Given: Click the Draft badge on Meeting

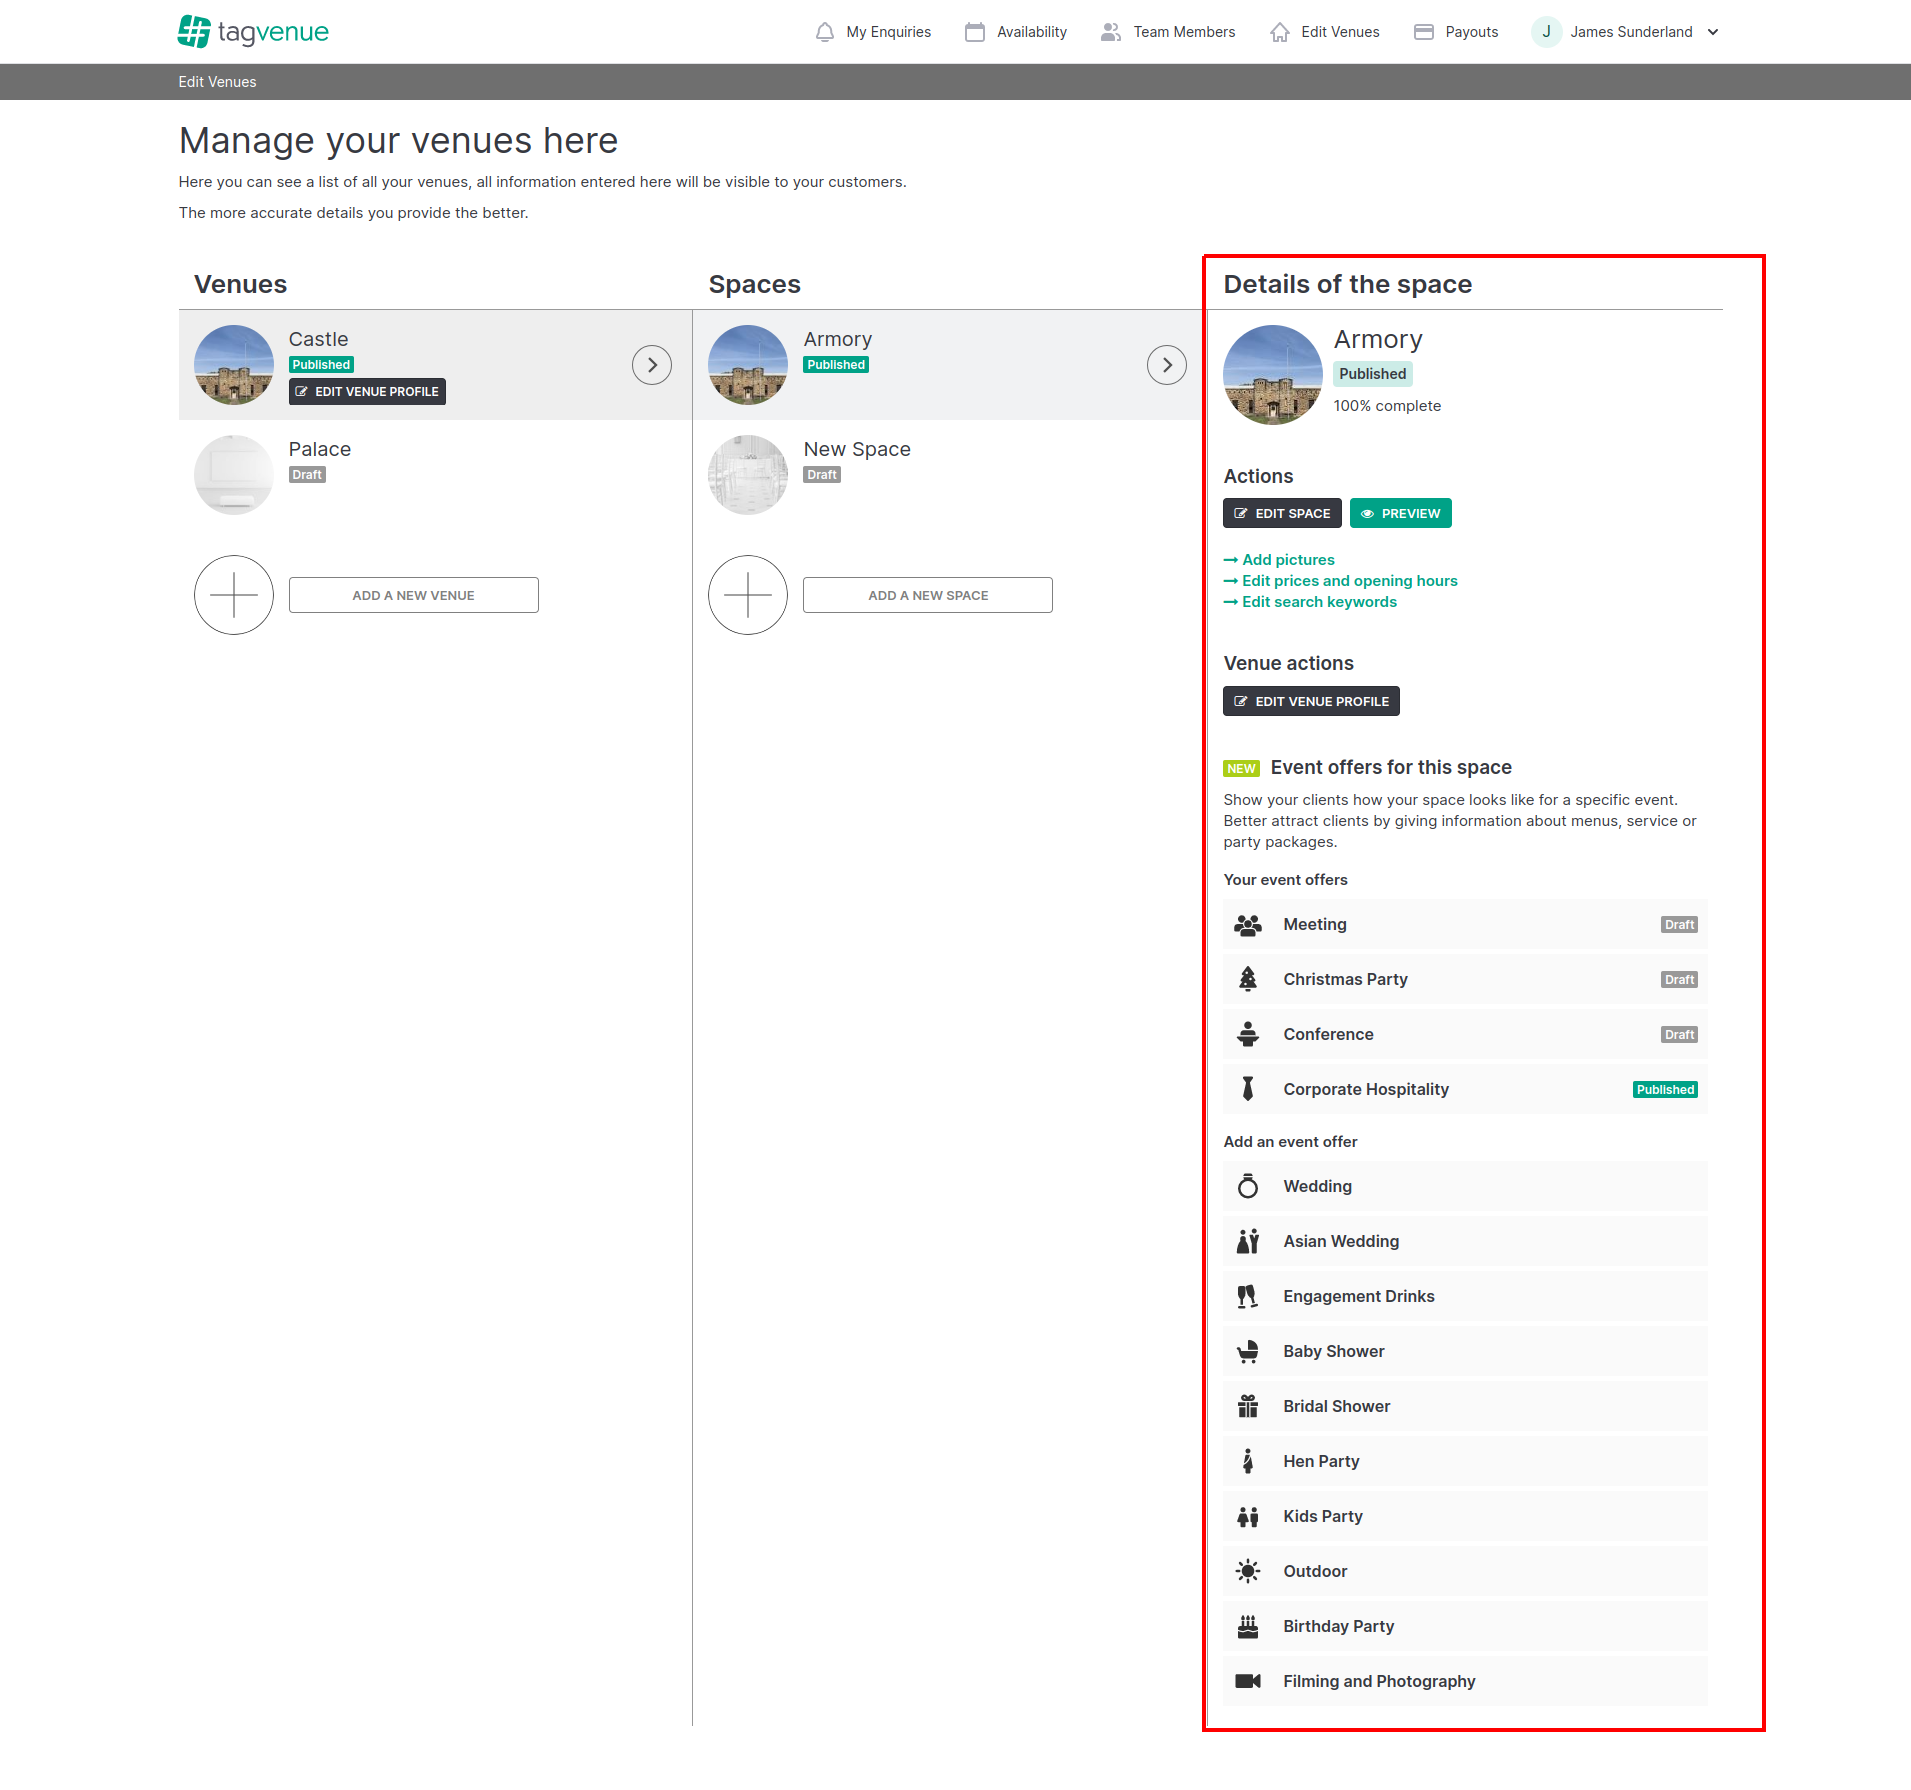Looking at the screenshot, I should pos(1679,925).
